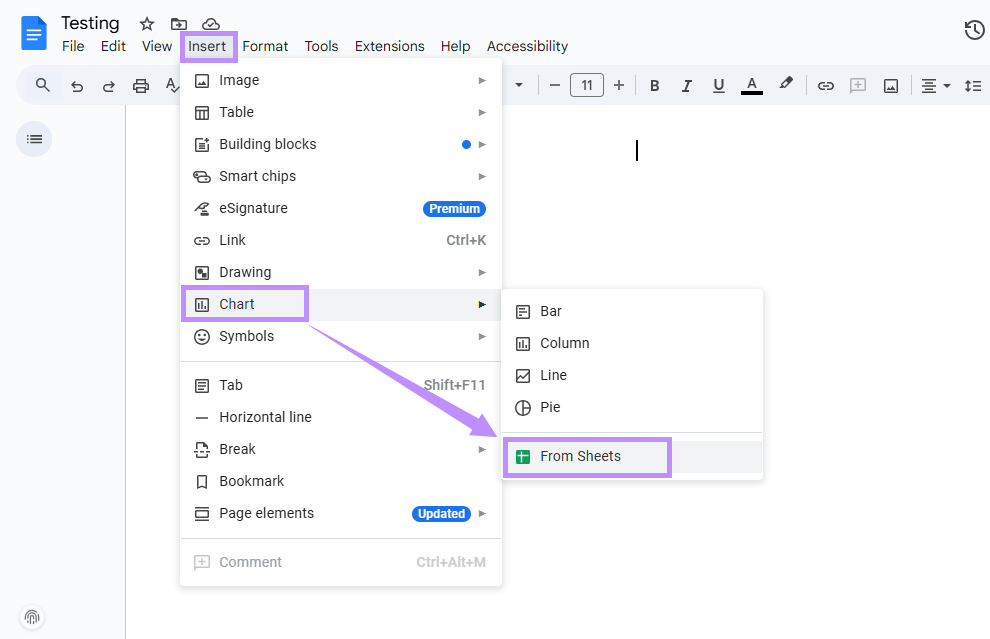Open version history clock icon
Image resolution: width=990 pixels, height=639 pixels.
(x=974, y=30)
